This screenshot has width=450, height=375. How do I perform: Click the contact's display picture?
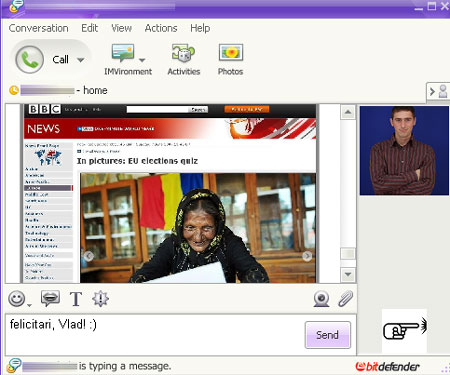[404, 150]
